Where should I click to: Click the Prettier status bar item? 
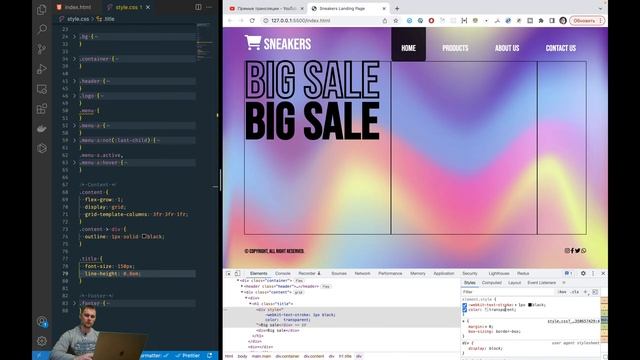point(188,356)
